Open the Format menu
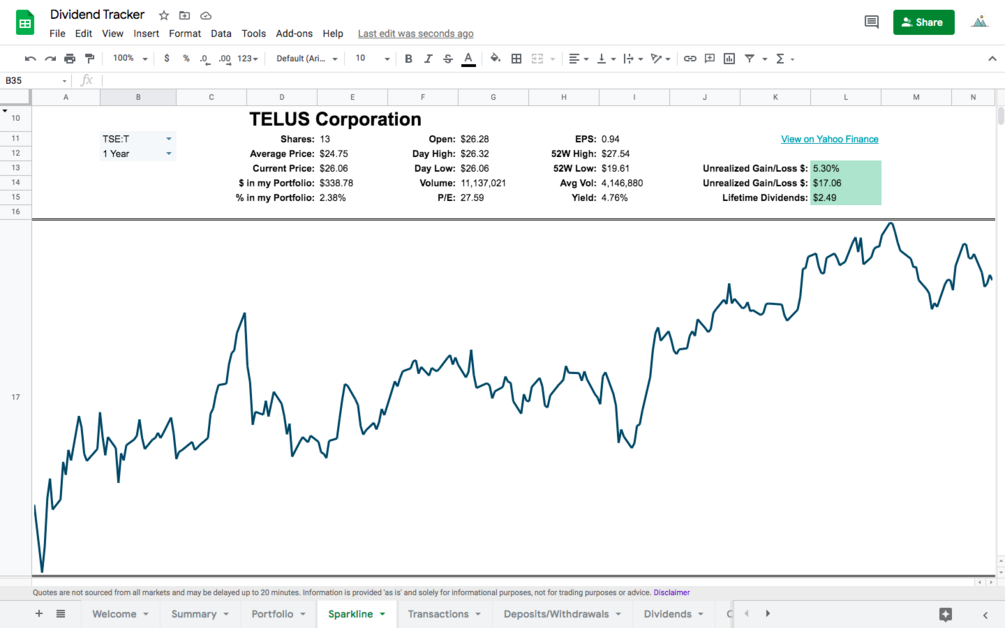The height and width of the screenshot is (628, 1005). (185, 33)
